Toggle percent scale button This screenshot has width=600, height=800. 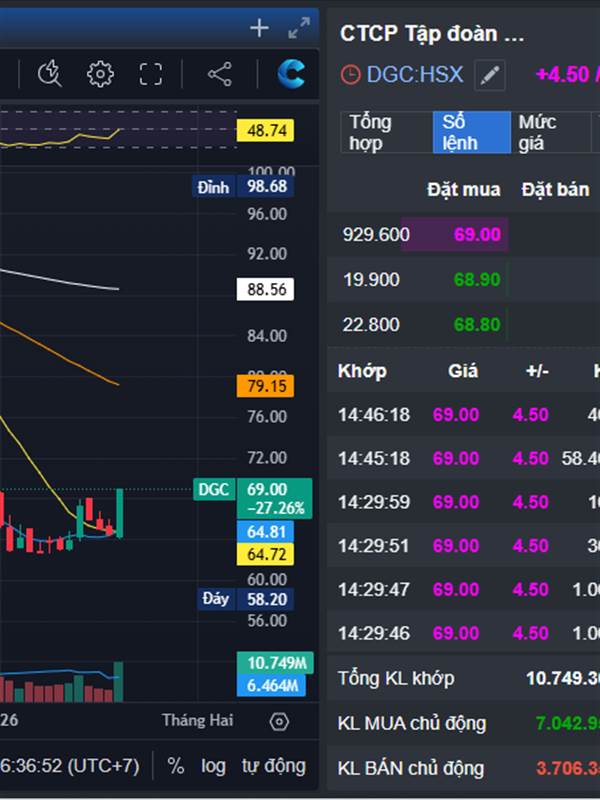176,766
